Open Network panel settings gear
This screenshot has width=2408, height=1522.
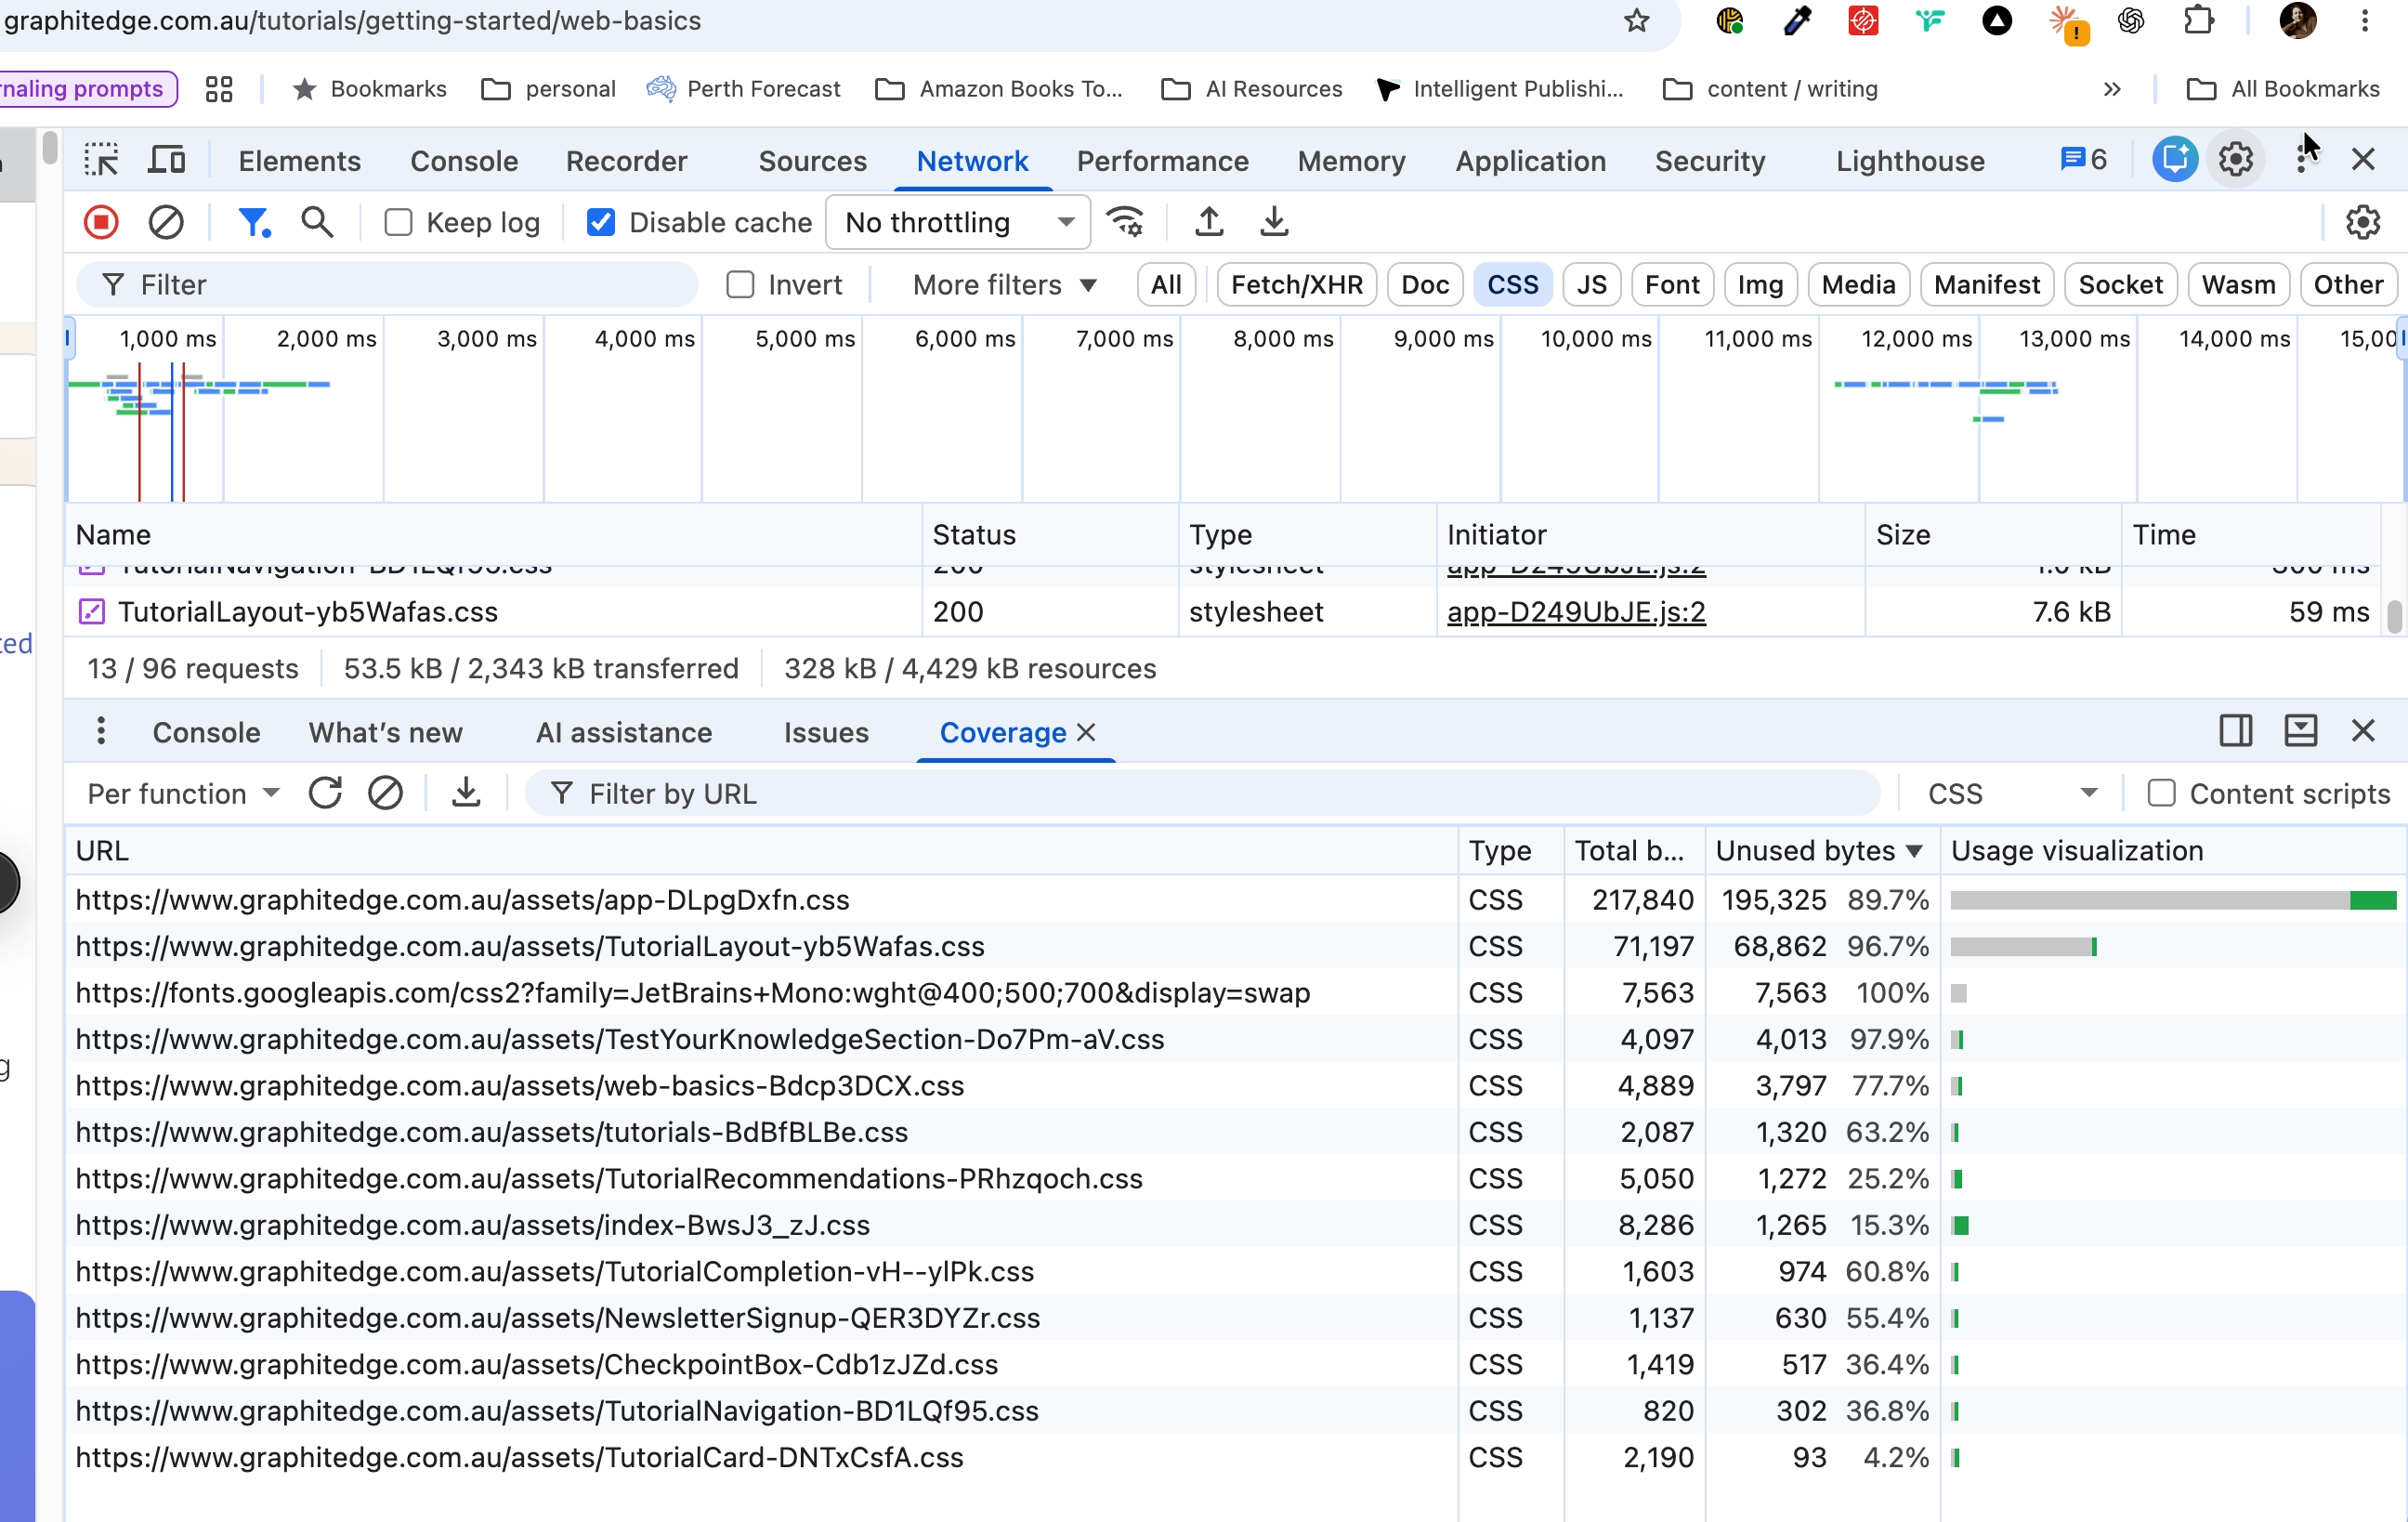(x=2363, y=222)
